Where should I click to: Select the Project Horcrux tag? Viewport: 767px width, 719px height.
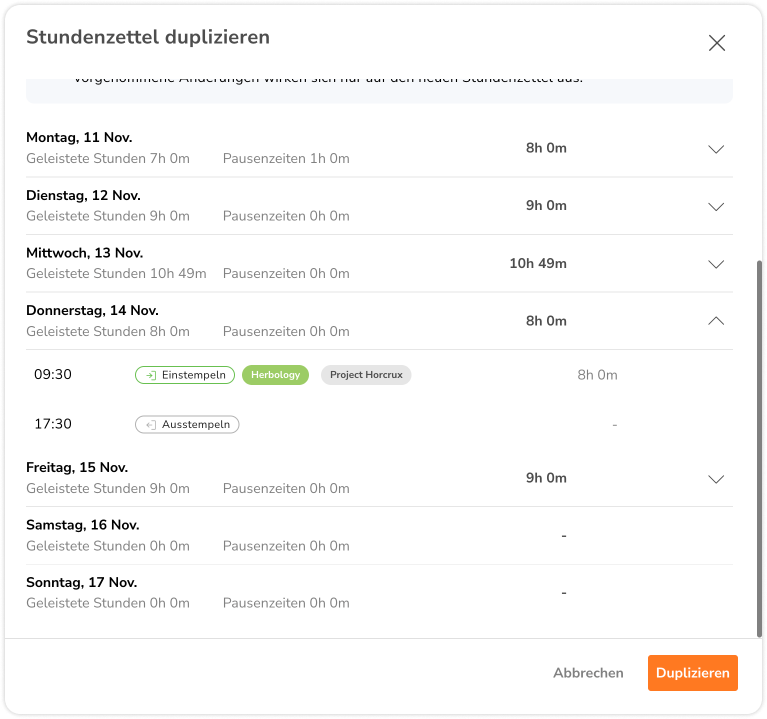point(366,375)
